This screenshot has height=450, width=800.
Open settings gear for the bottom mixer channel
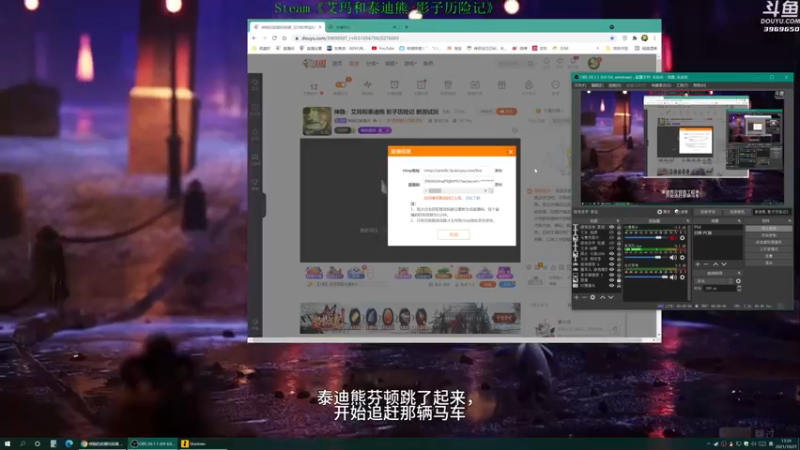[x=682, y=277]
